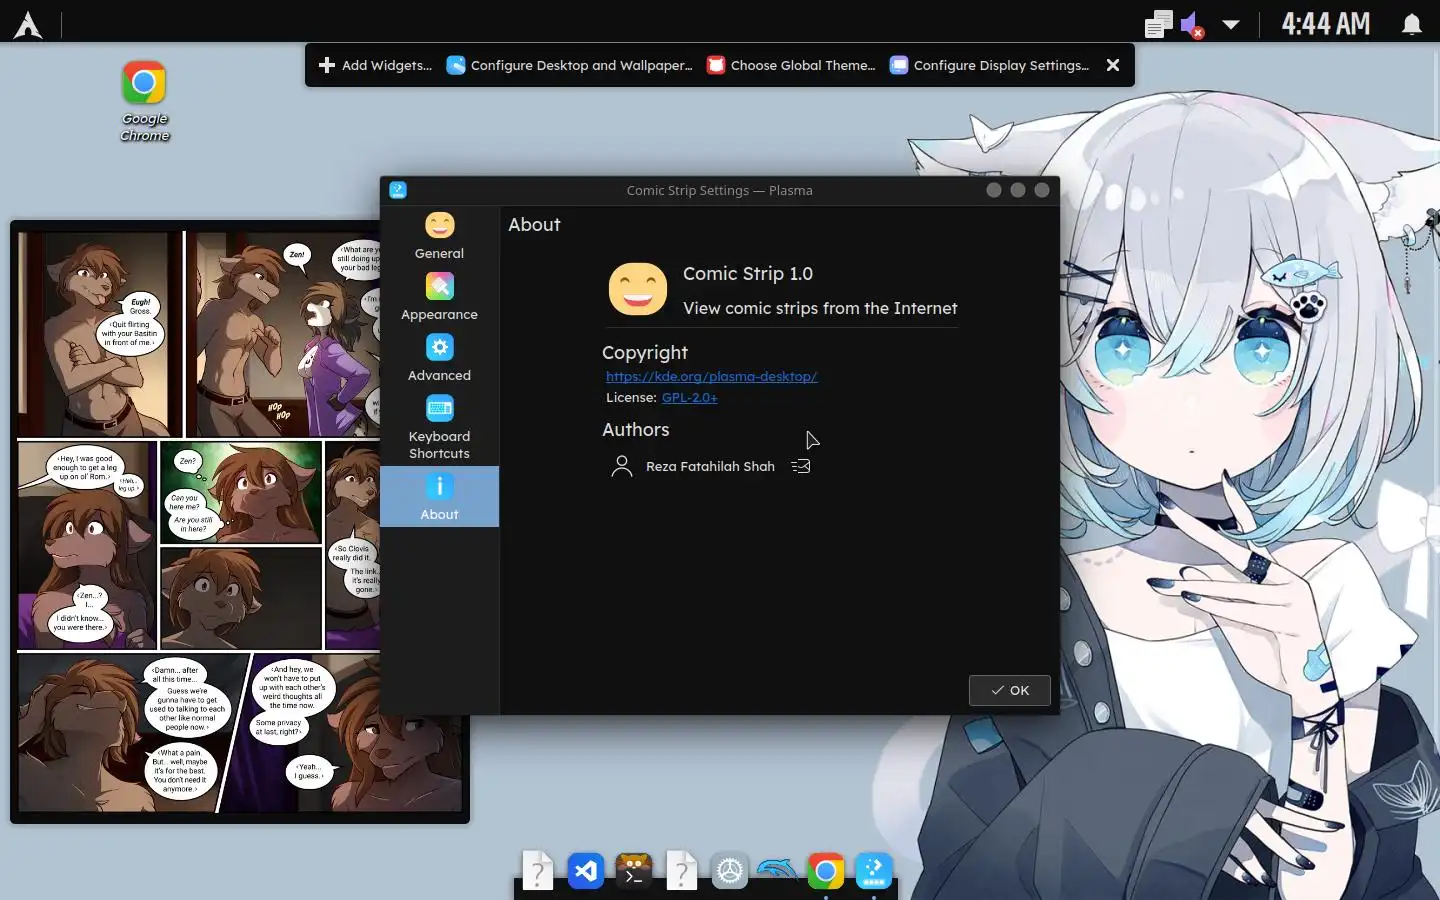The height and width of the screenshot is (900, 1440).
Task: Close the desktop edit mode toolbar
Action: (1113, 65)
